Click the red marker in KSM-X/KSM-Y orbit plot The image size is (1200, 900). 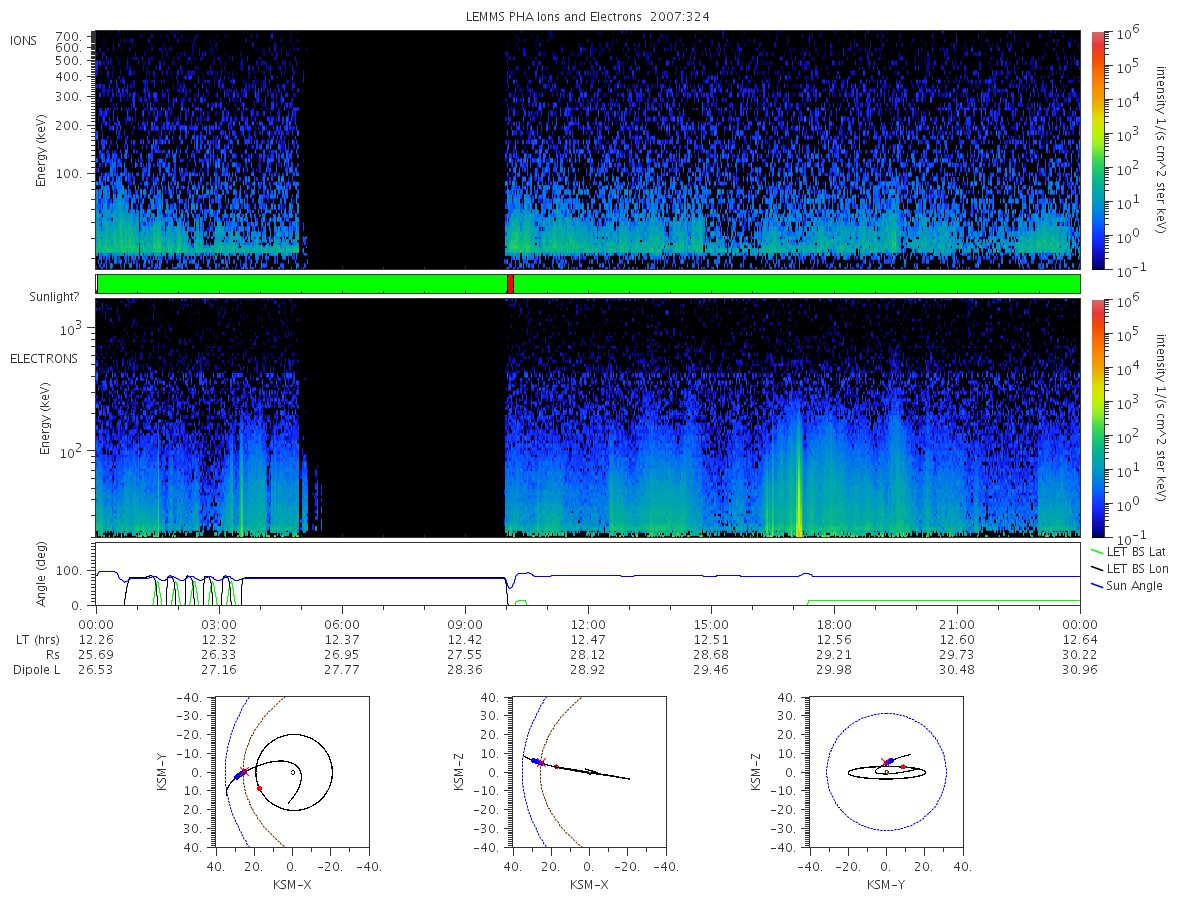(x=259, y=788)
